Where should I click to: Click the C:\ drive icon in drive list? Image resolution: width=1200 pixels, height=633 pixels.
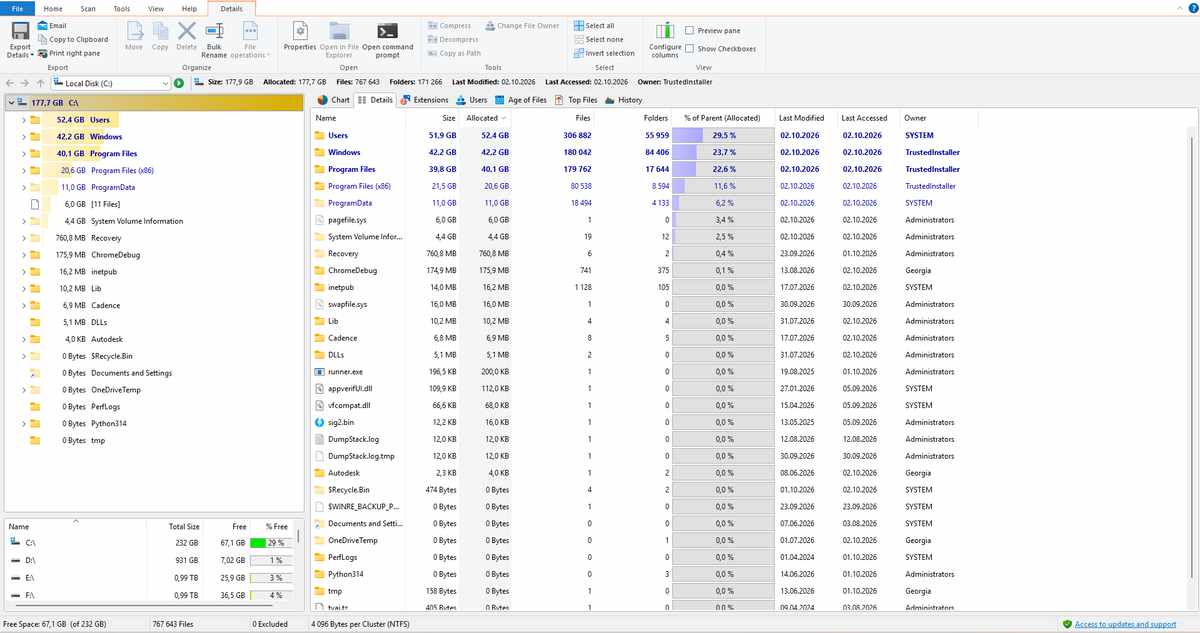15,542
